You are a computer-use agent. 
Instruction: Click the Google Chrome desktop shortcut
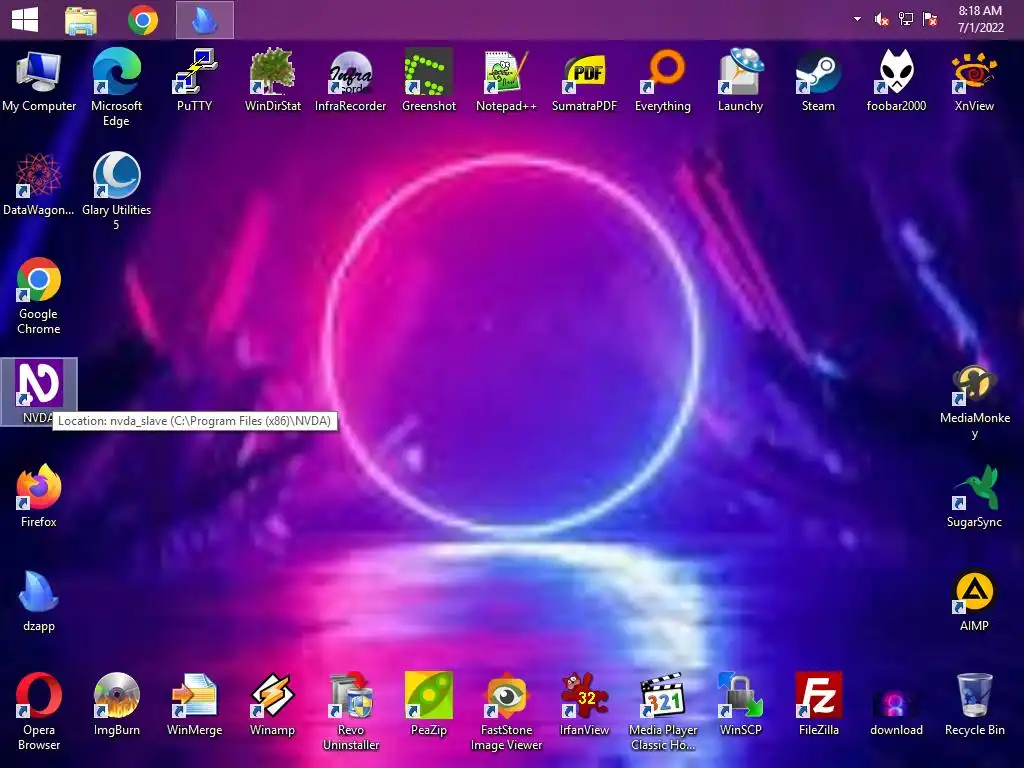point(39,295)
